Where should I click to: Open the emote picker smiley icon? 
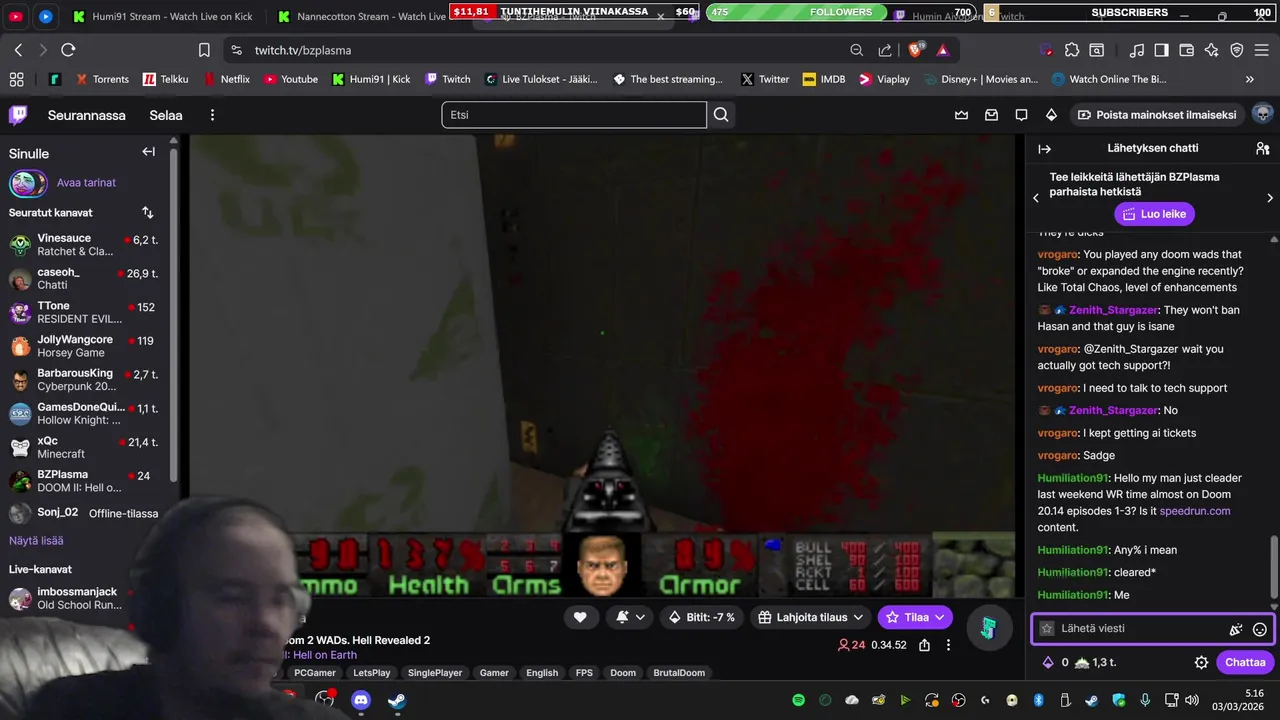pos(1260,629)
